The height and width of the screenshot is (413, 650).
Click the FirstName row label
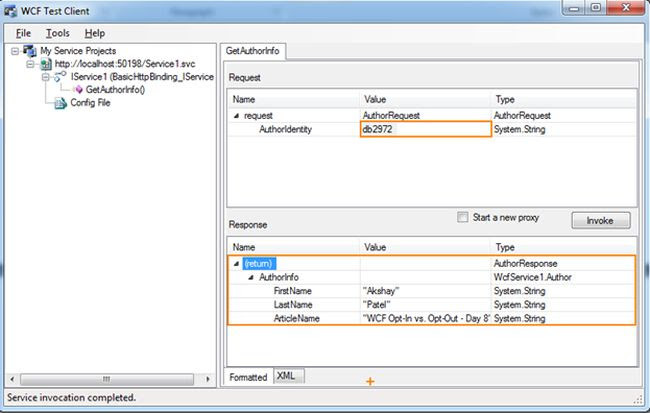[x=292, y=291]
